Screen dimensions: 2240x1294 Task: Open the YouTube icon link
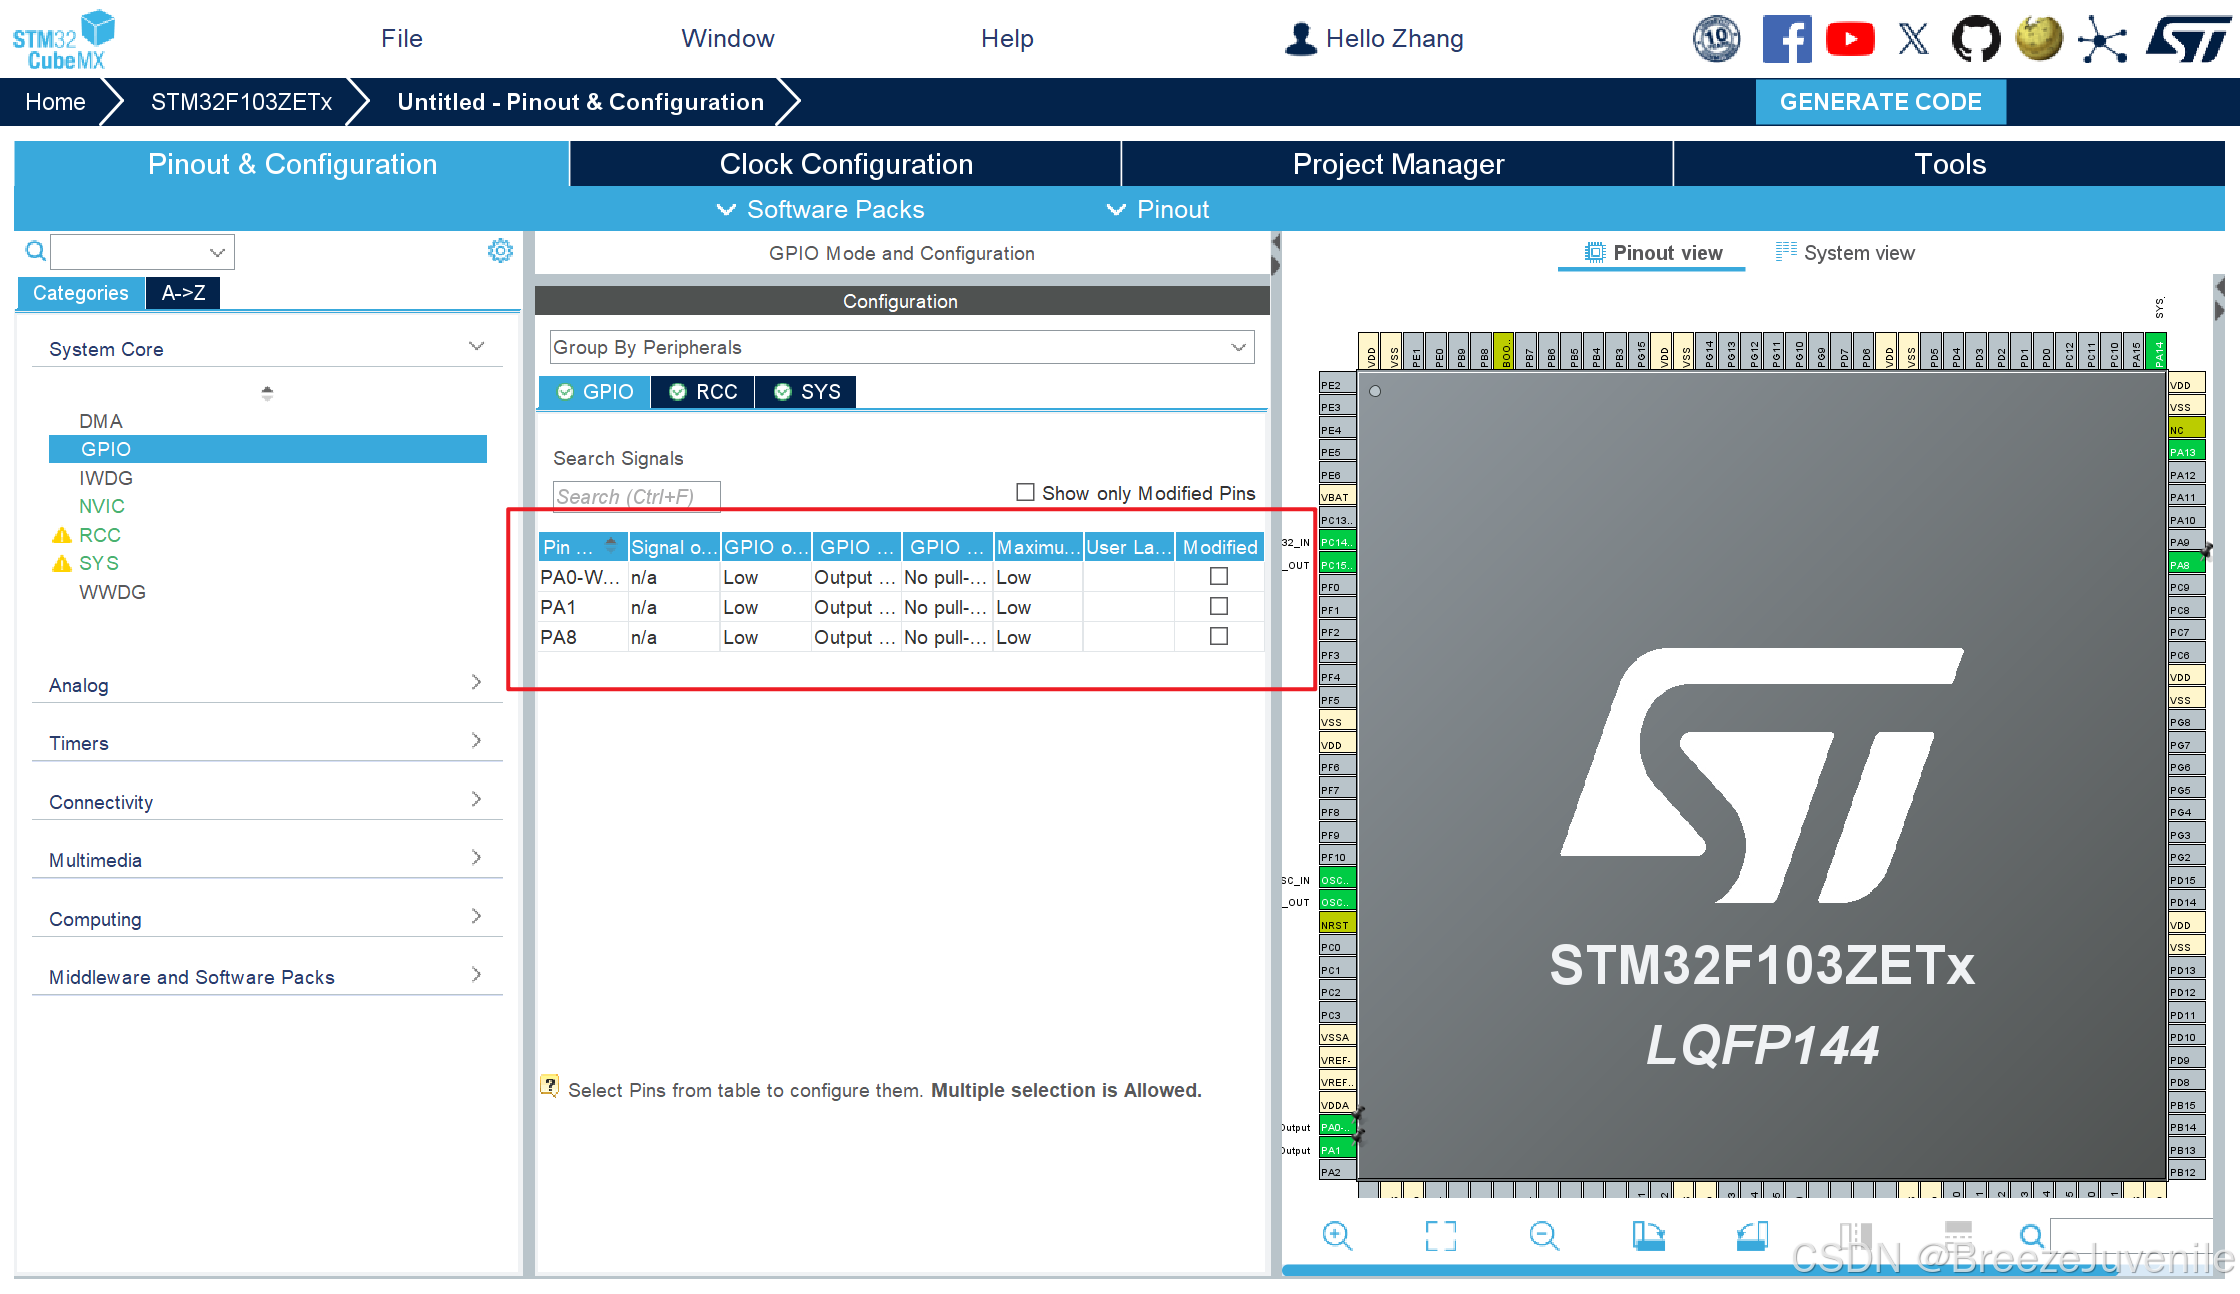(1849, 39)
